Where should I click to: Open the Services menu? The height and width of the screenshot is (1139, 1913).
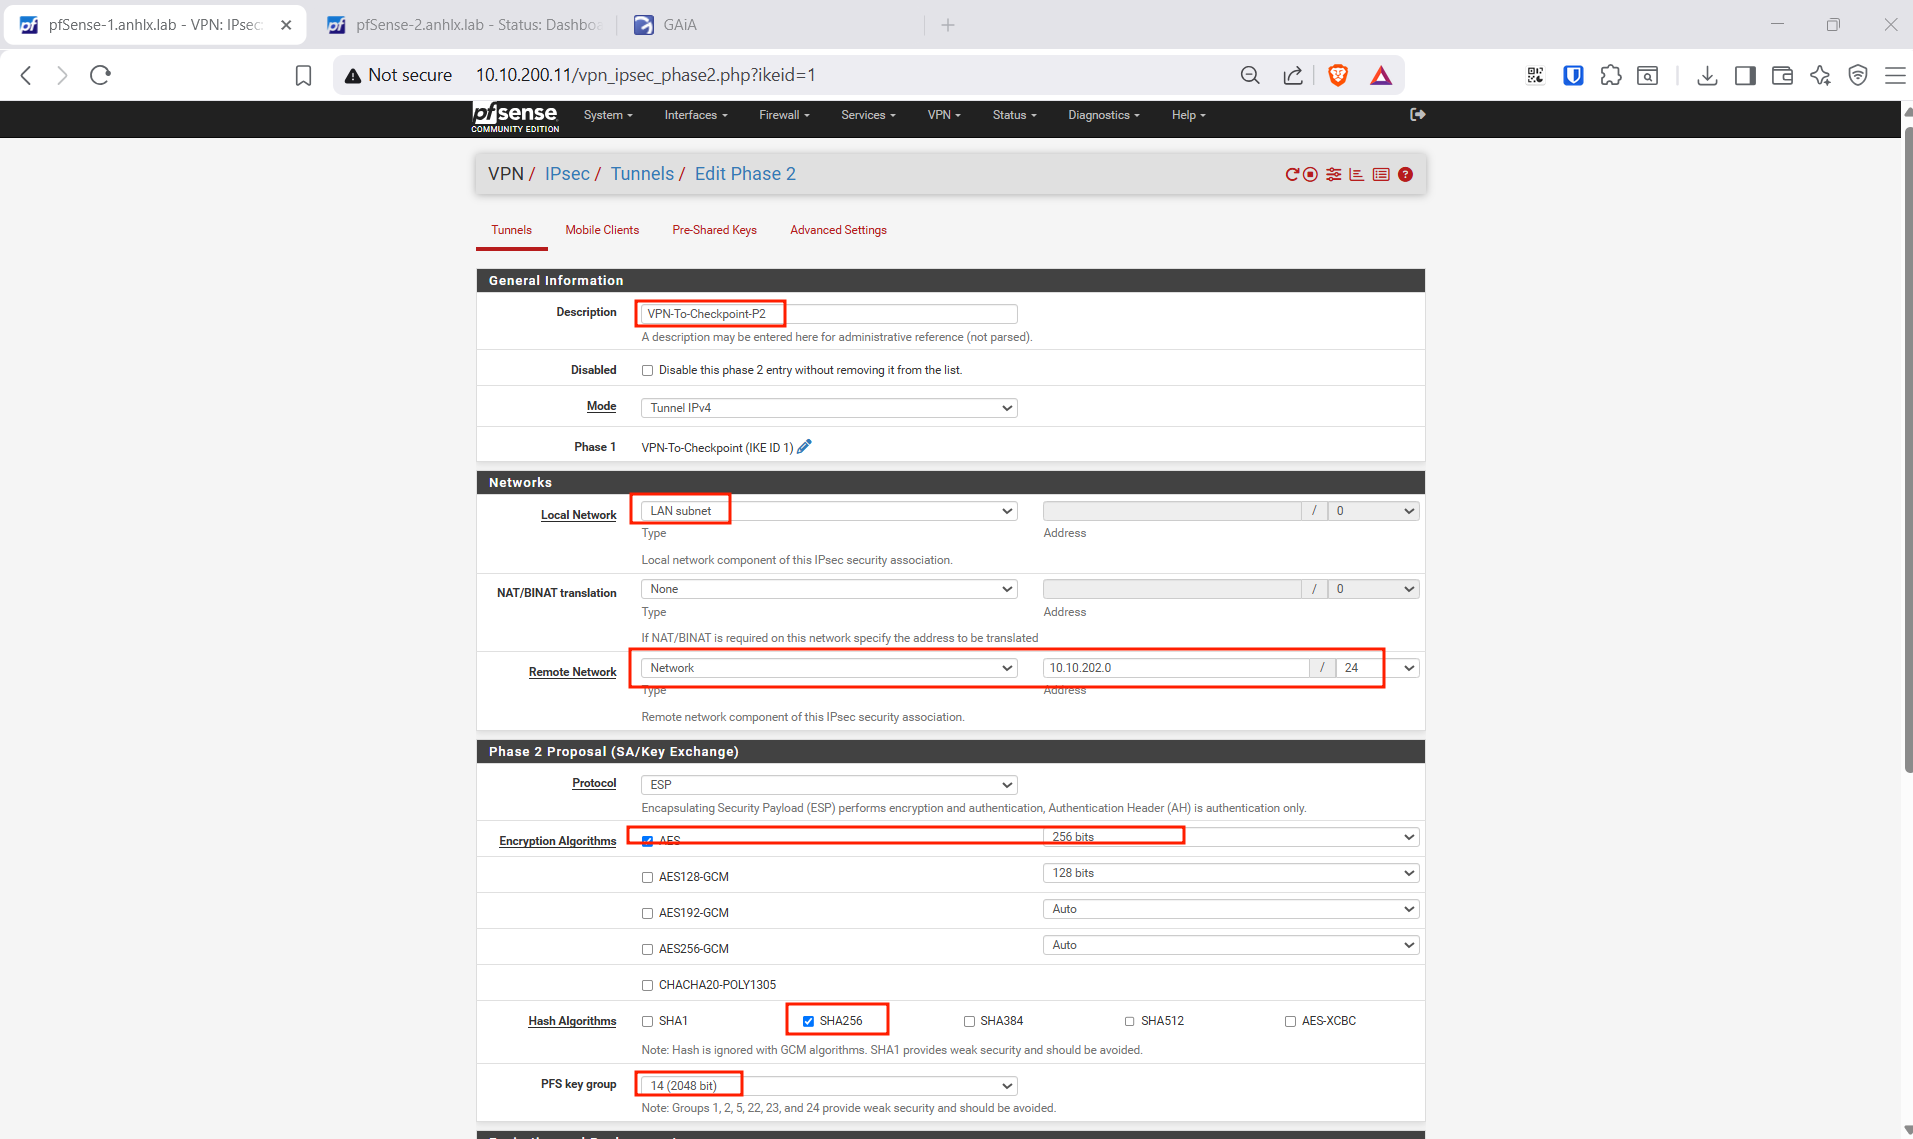coord(868,115)
